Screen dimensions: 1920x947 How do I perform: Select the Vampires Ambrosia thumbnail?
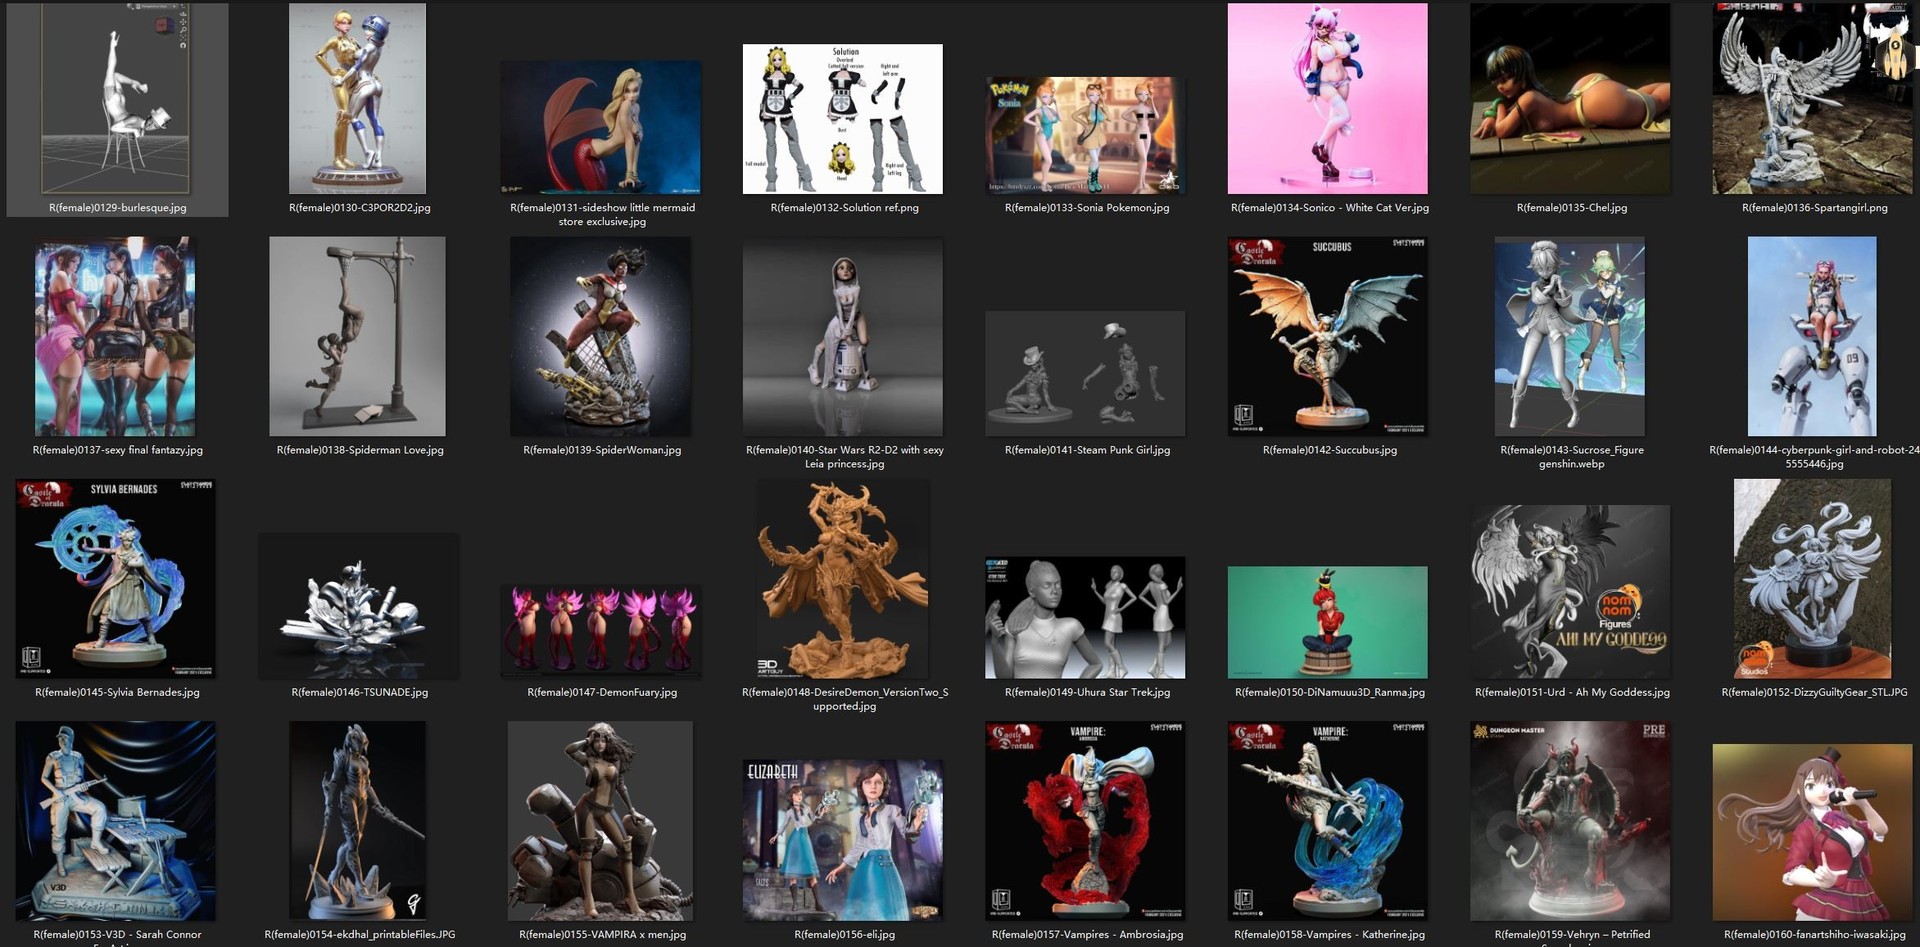[1085, 821]
